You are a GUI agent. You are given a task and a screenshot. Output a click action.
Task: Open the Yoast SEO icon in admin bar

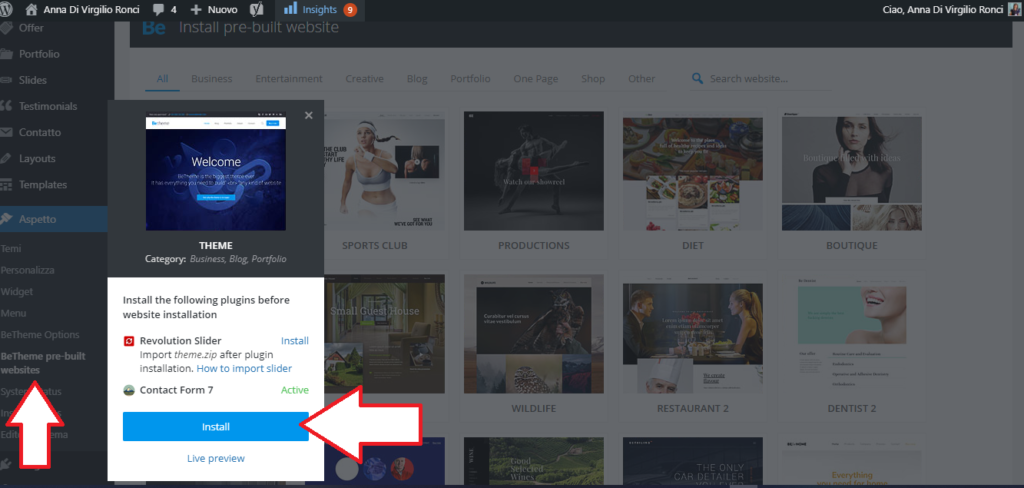click(257, 10)
